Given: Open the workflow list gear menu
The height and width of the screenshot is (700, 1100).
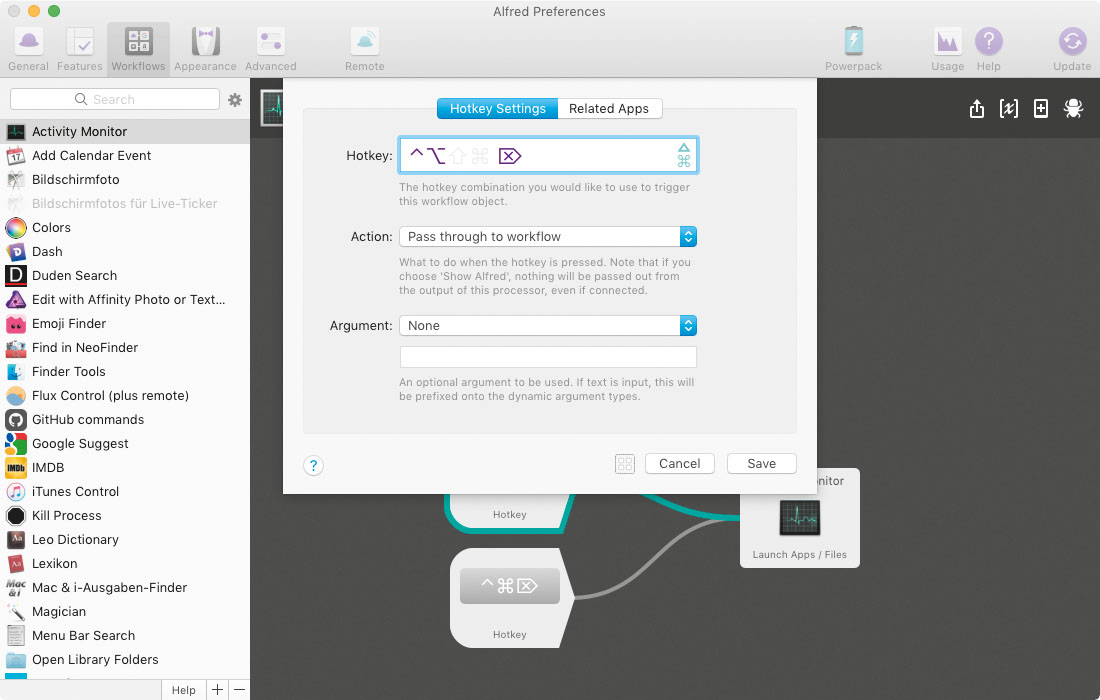Looking at the screenshot, I should pos(235,100).
